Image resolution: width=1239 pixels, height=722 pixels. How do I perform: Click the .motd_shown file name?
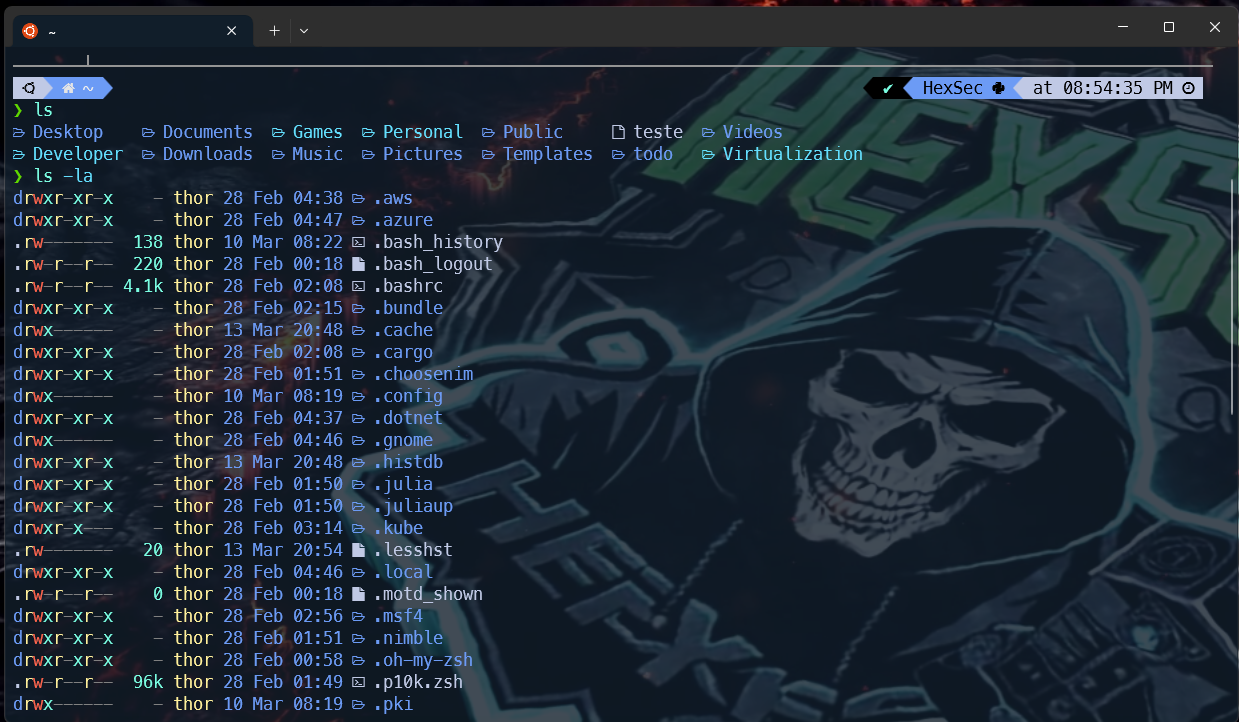(x=428, y=594)
